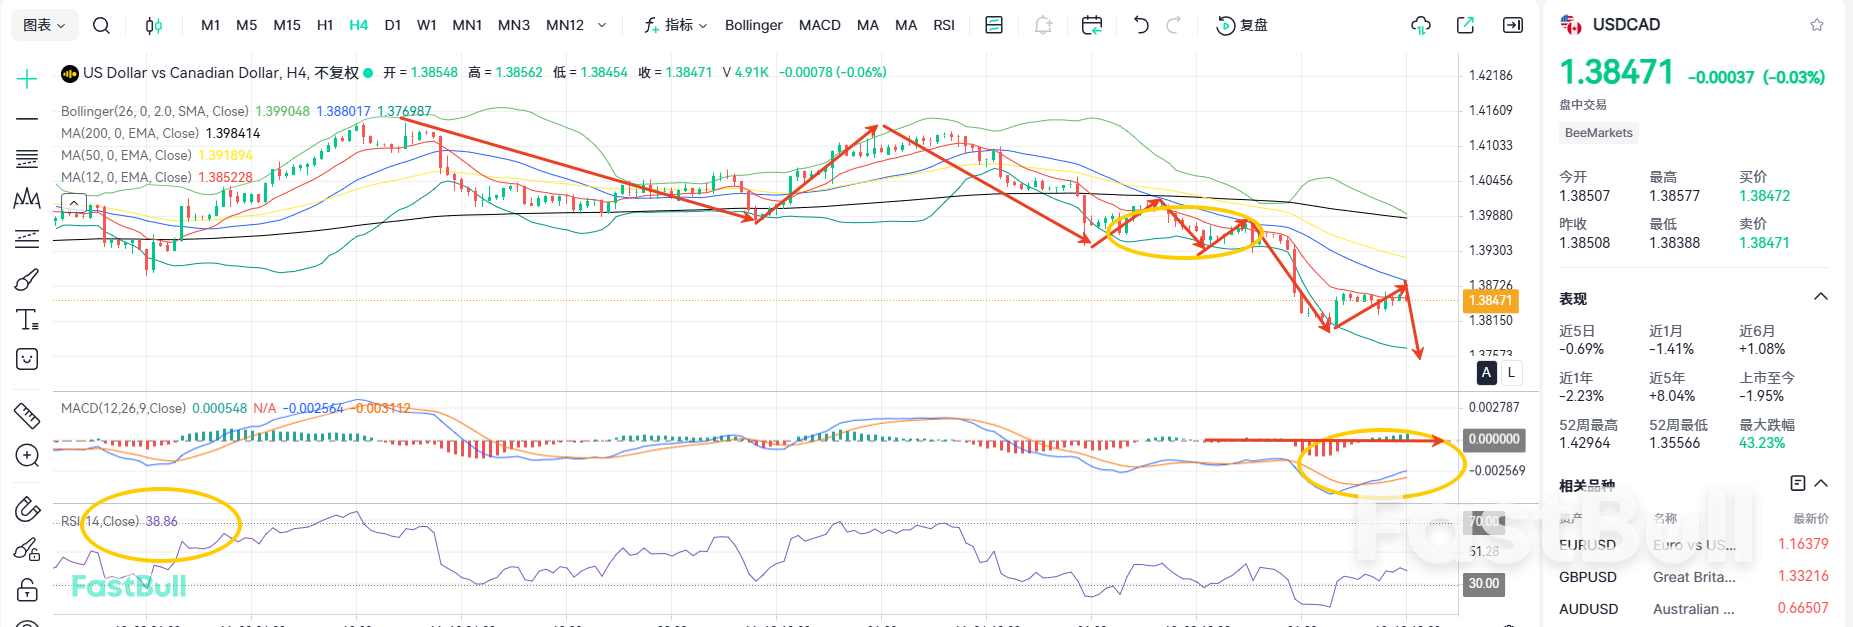
Task: Click the undo arrow in toolbar
Action: (x=1141, y=25)
